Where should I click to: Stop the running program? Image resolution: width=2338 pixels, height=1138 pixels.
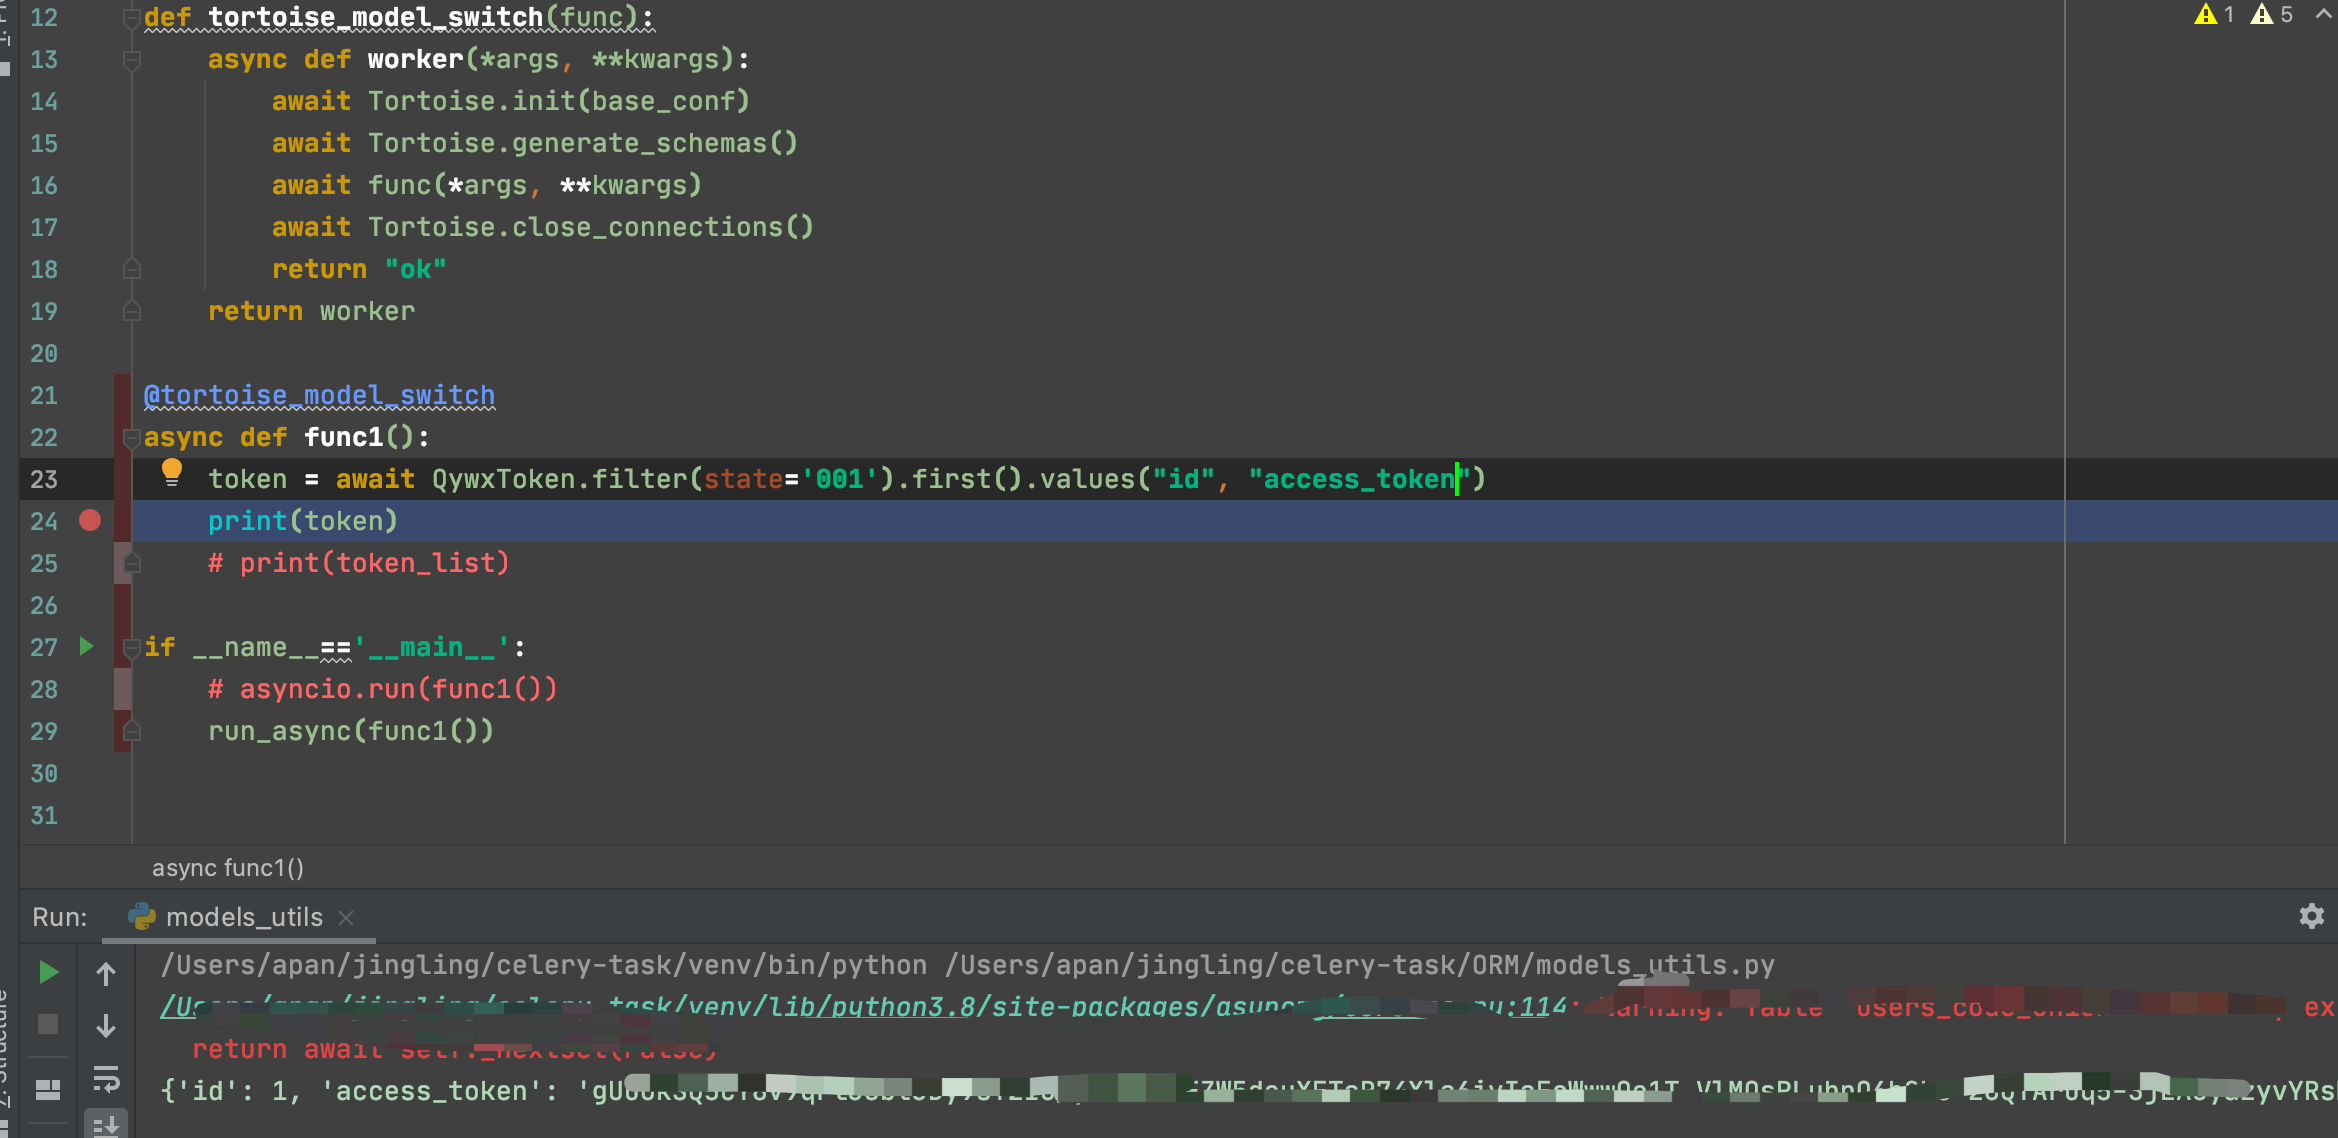click(x=47, y=1023)
